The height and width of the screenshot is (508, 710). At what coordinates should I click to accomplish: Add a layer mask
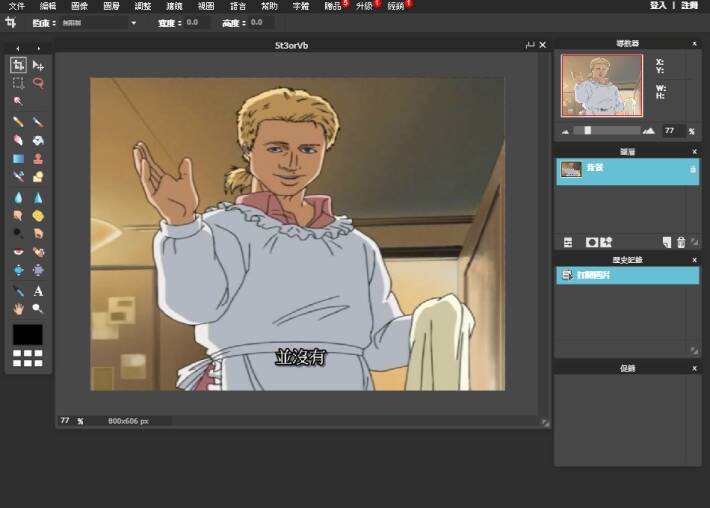[592, 242]
